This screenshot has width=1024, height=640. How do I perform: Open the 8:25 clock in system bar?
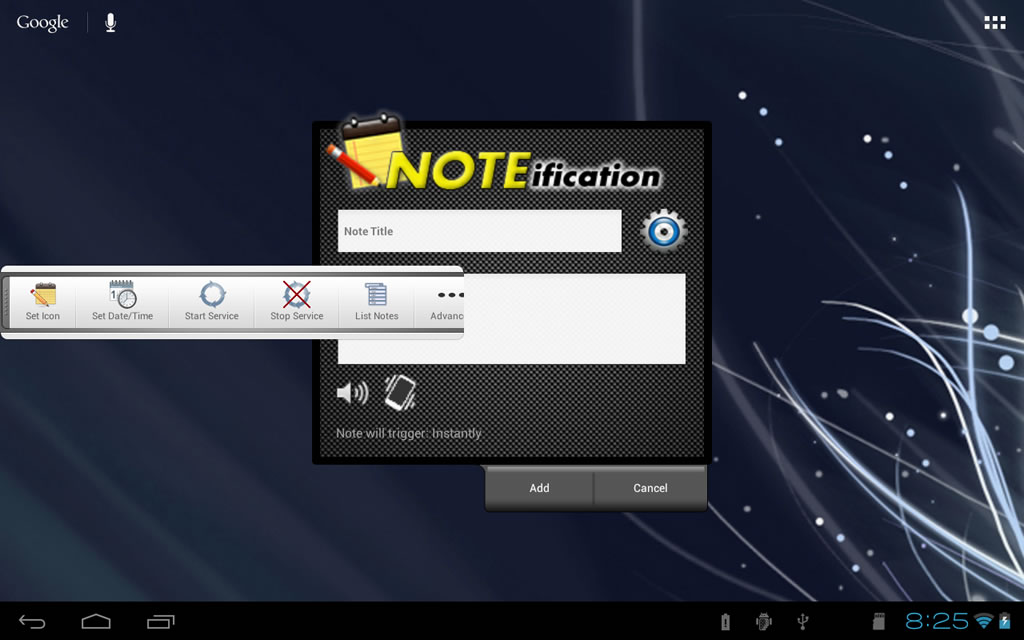[x=937, y=621]
